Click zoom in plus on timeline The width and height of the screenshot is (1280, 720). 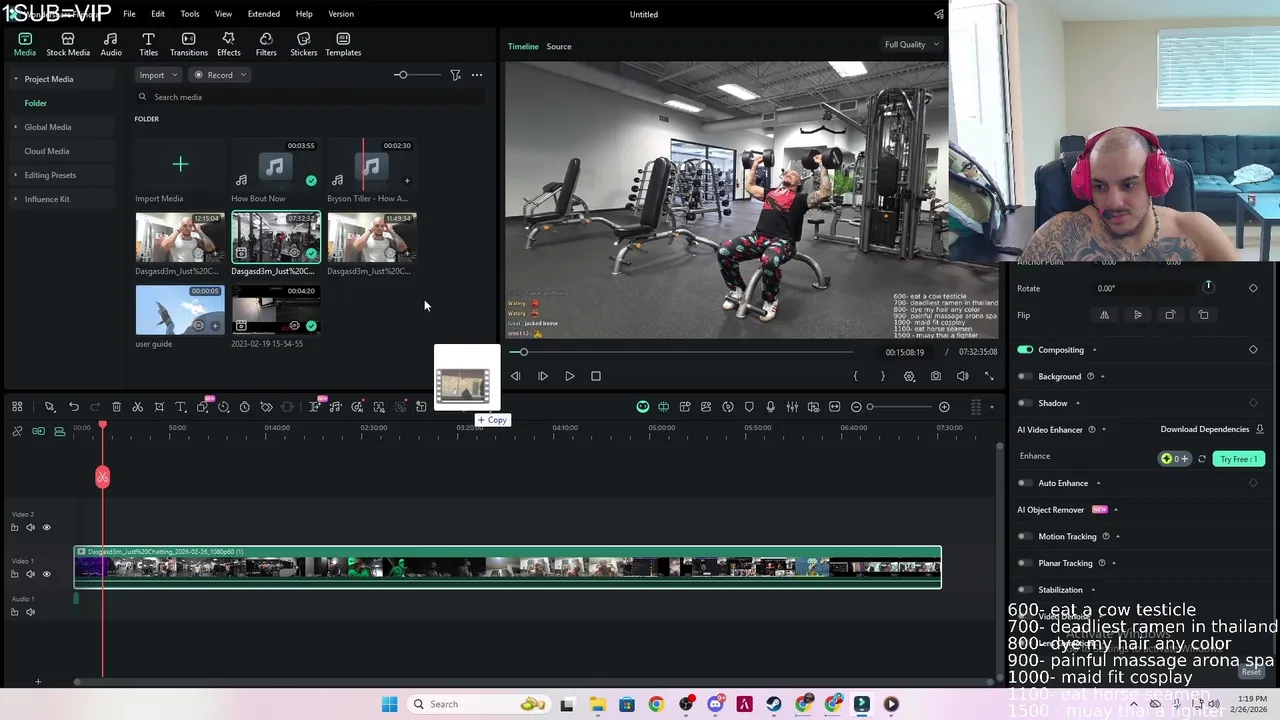click(944, 407)
